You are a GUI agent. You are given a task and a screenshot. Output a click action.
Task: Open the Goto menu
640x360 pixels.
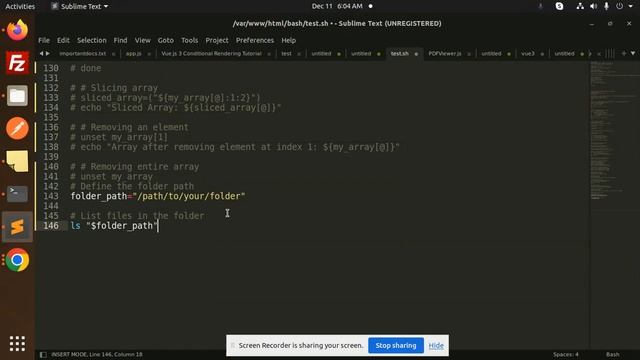point(165,40)
